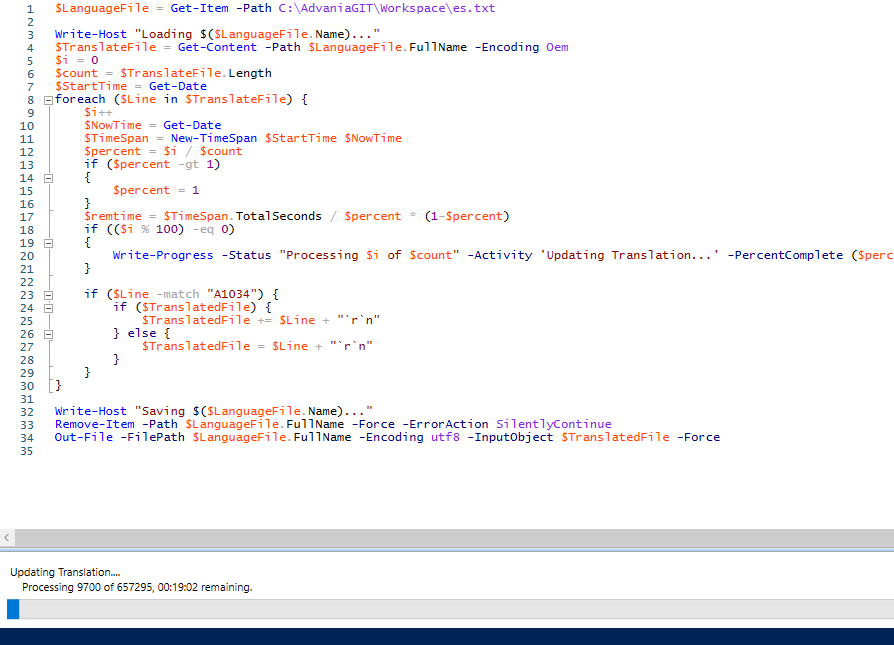Viewport: 894px width, 645px height.
Task: Click the 'Updating Translation....' activity text
Action: pos(64,572)
